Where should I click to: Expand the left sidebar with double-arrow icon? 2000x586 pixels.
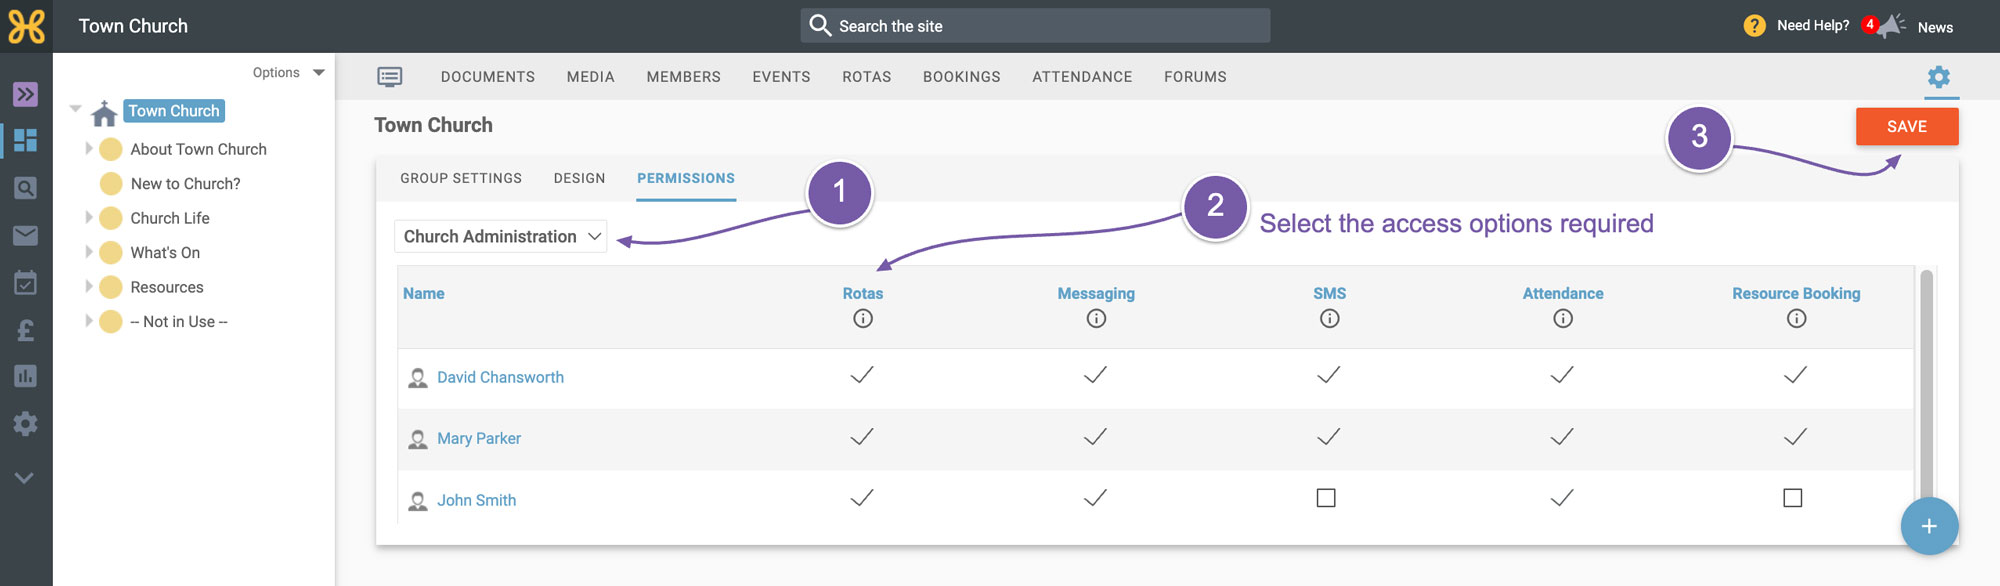25,94
